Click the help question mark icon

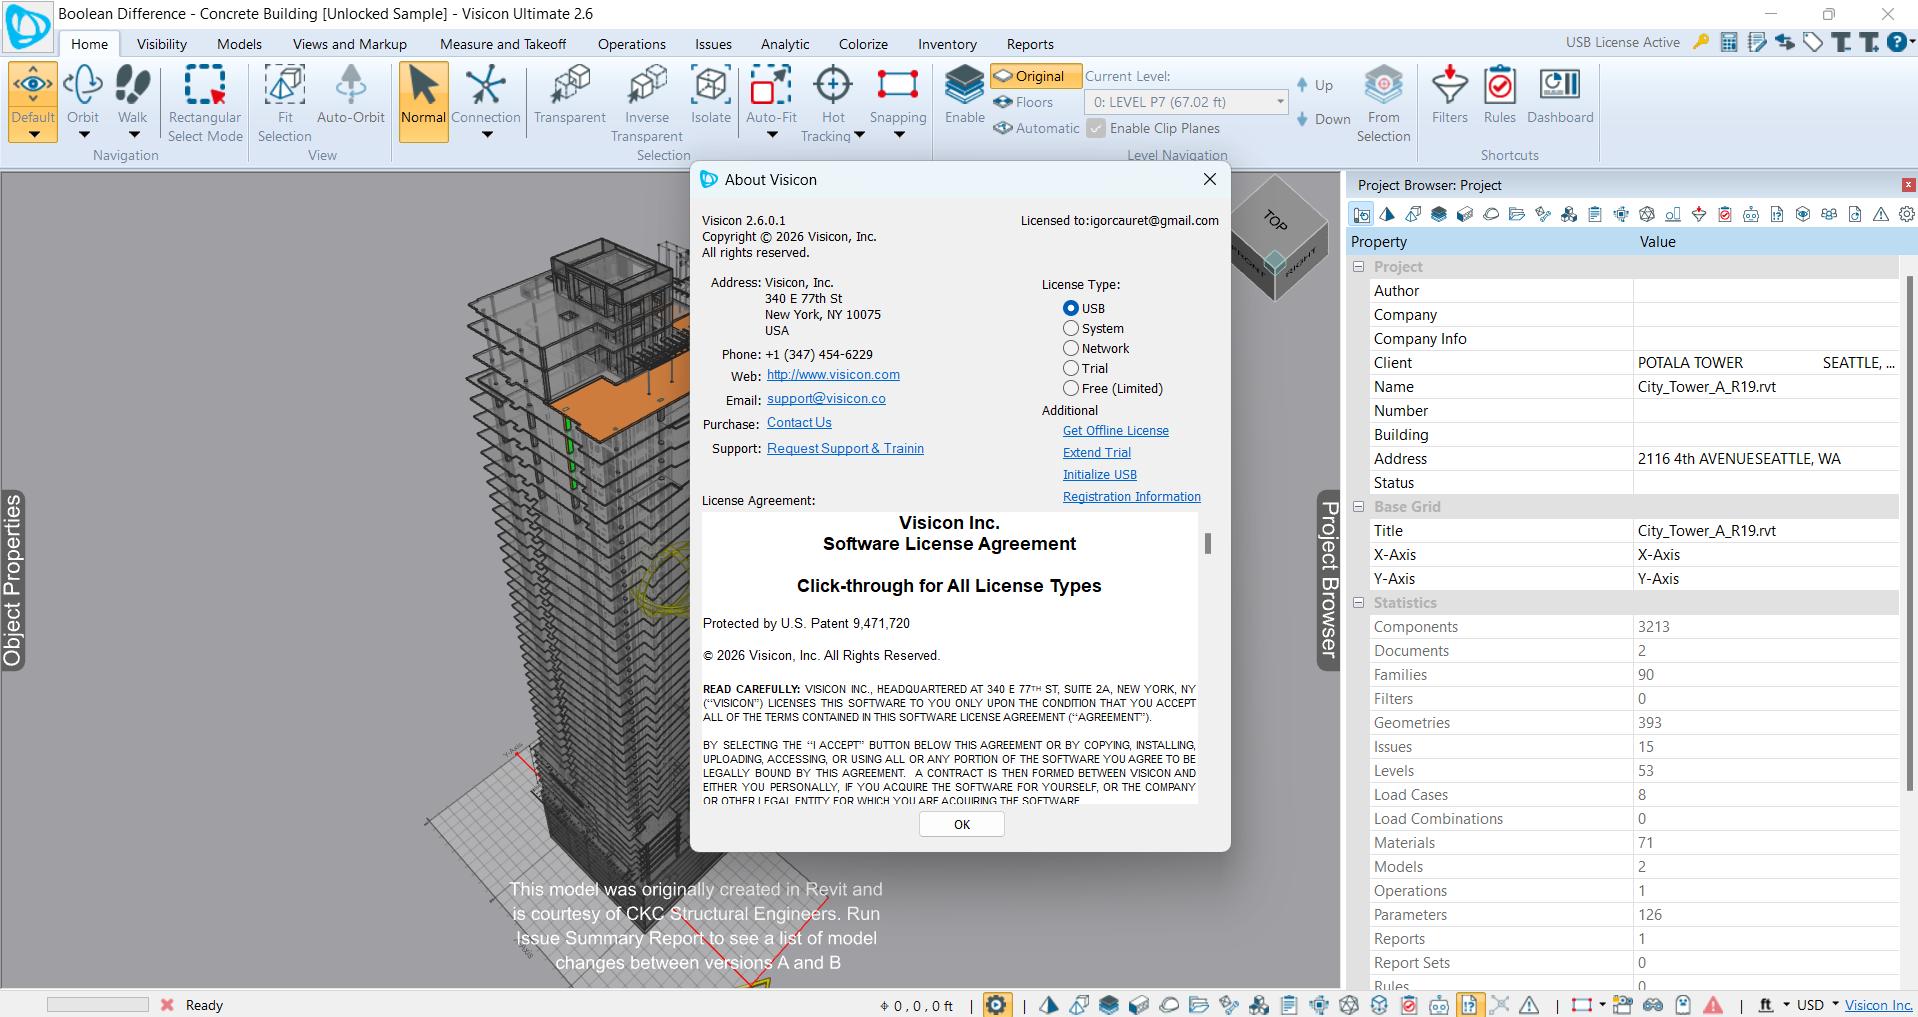(x=1896, y=42)
